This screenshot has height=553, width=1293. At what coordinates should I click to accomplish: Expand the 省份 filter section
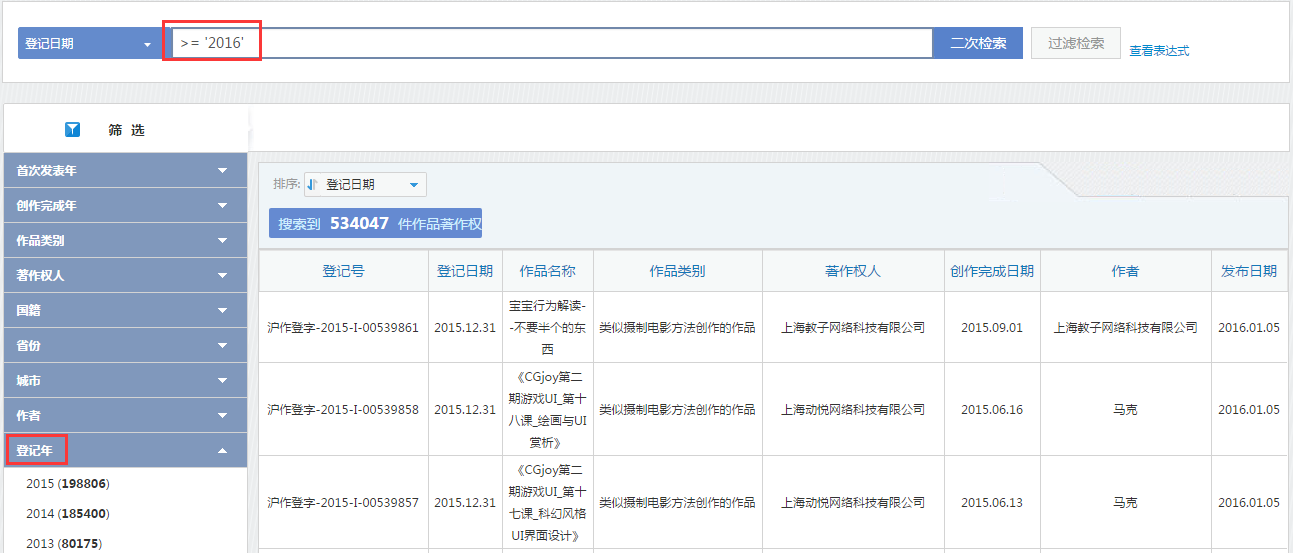(x=125, y=345)
